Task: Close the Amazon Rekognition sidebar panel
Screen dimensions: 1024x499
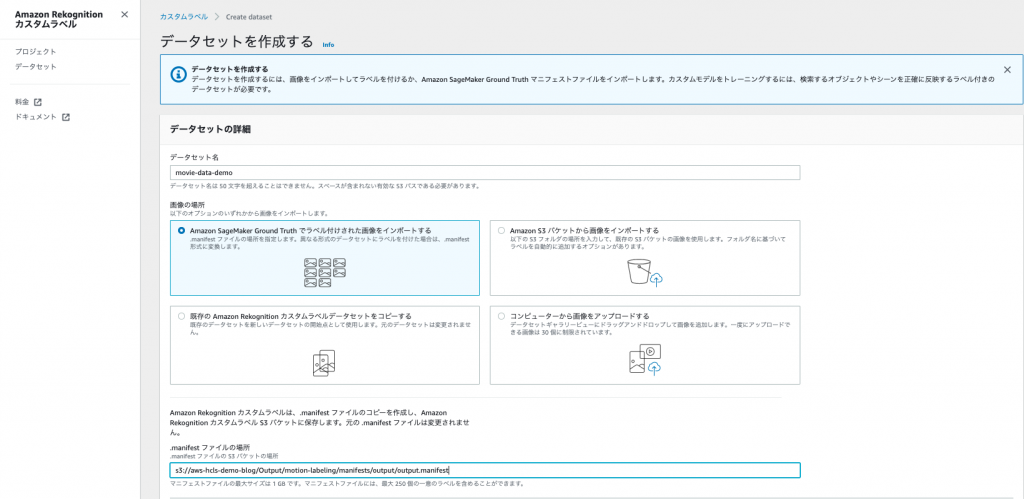Action: pyautogui.click(x=125, y=14)
